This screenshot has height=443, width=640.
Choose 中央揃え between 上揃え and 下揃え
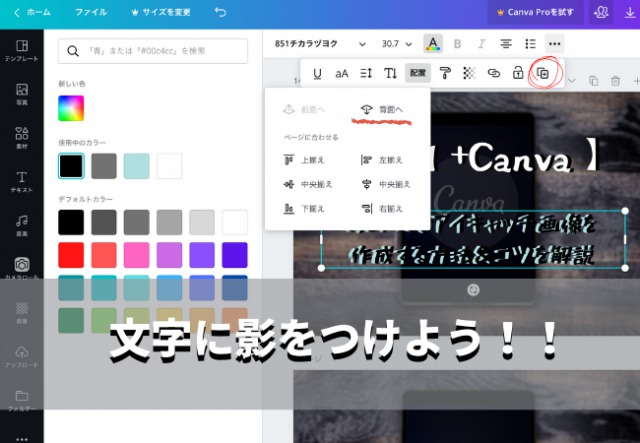tap(308, 185)
